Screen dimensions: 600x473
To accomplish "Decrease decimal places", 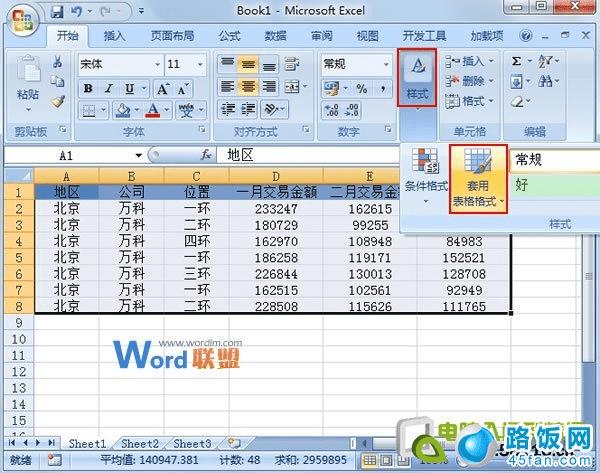I will (x=352, y=110).
